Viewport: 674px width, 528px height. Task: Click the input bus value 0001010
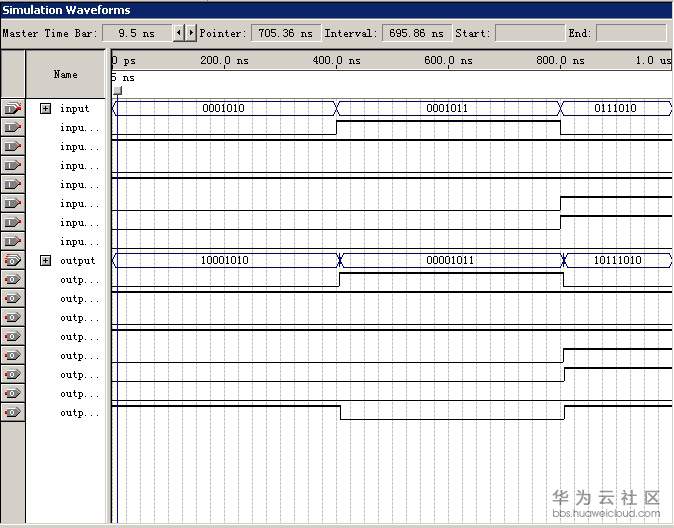click(224, 108)
